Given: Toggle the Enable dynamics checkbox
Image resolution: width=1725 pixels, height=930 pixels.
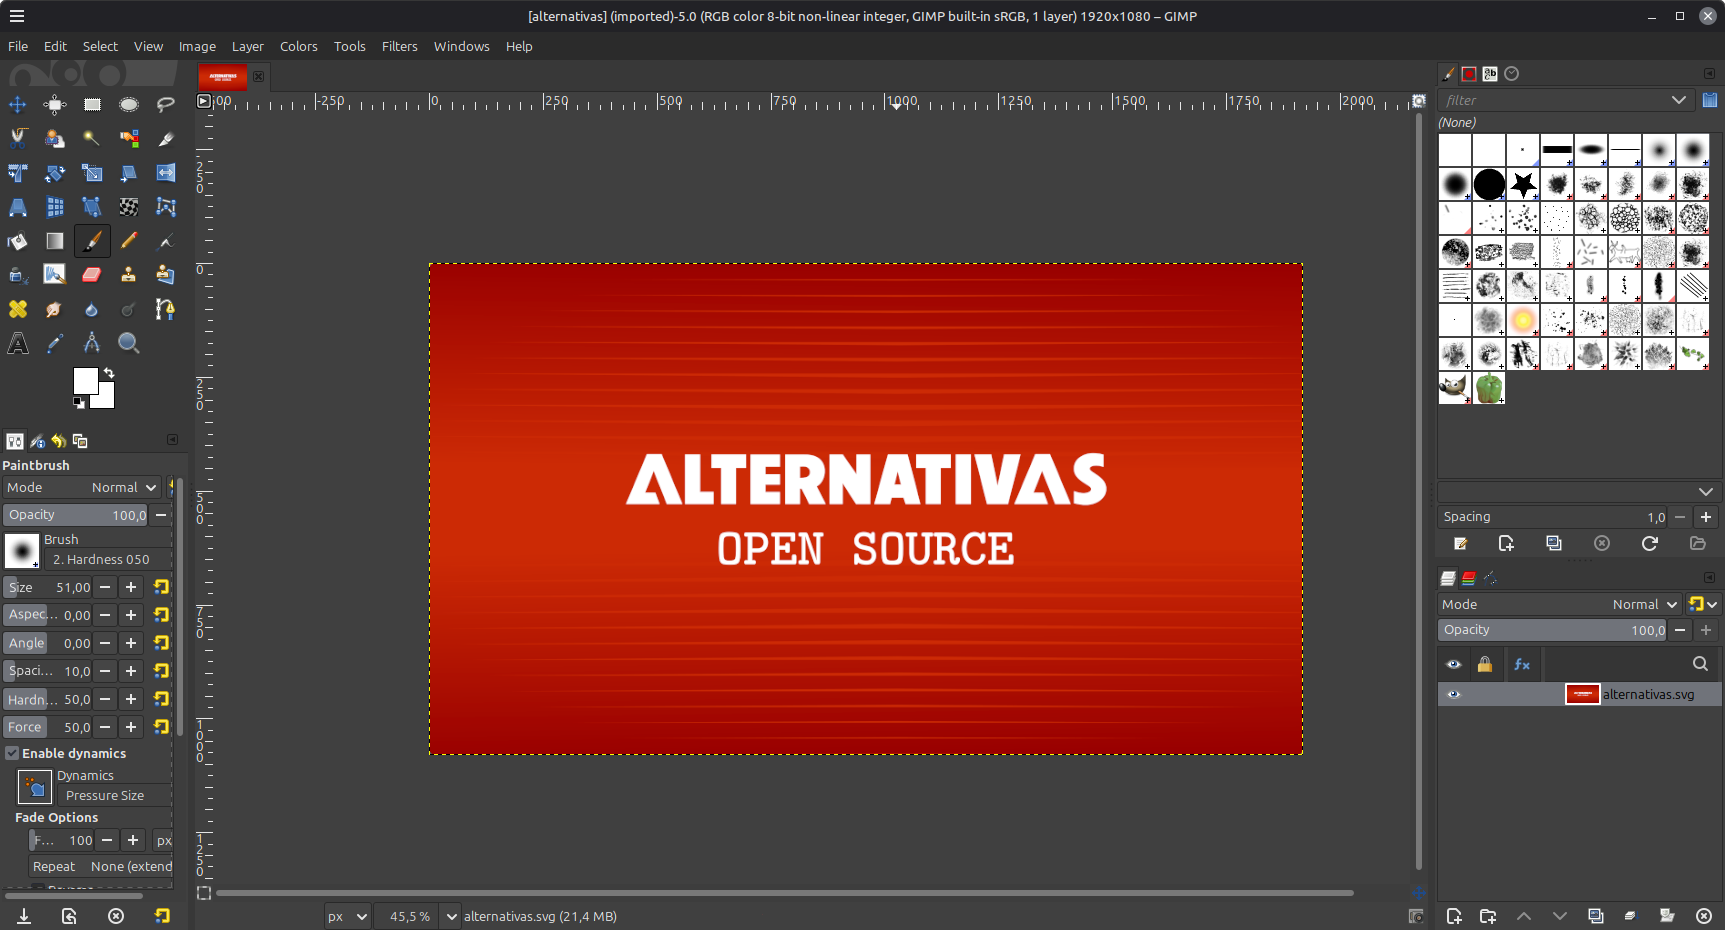Looking at the screenshot, I should point(13,753).
